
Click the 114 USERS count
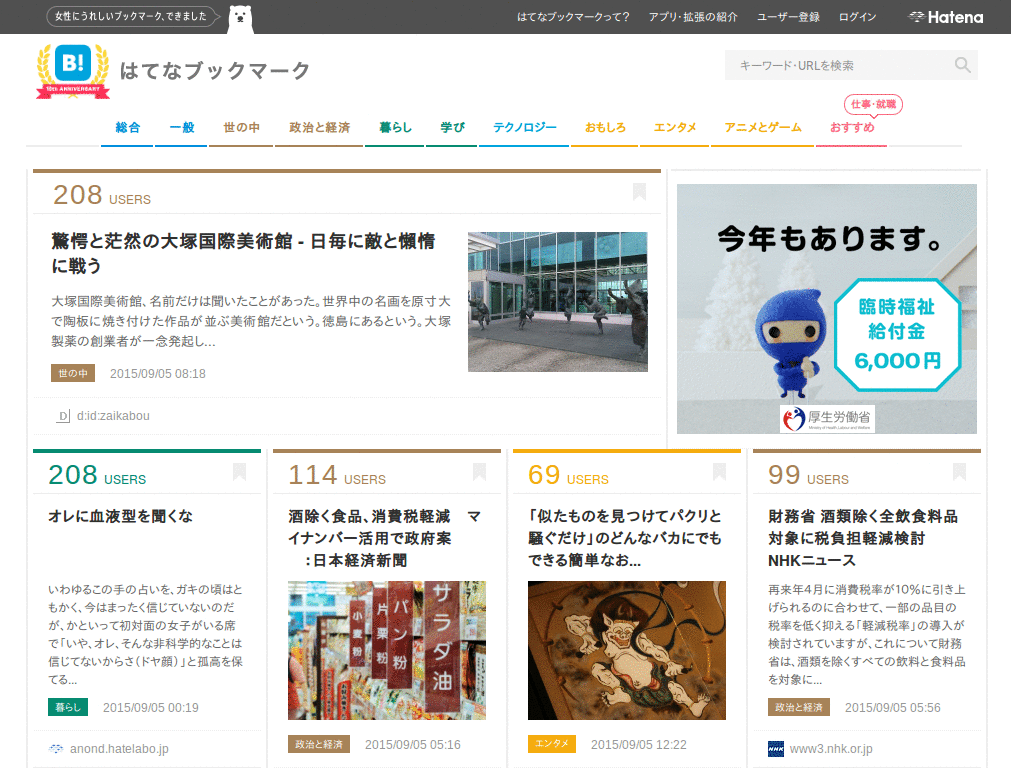(337, 475)
